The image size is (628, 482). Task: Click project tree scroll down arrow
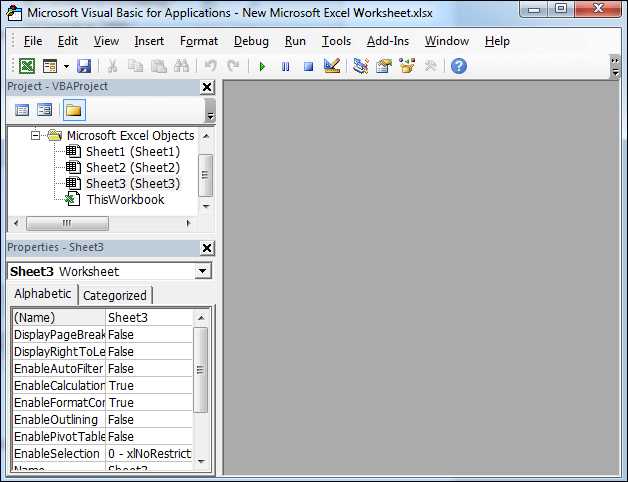[x=206, y=206]
